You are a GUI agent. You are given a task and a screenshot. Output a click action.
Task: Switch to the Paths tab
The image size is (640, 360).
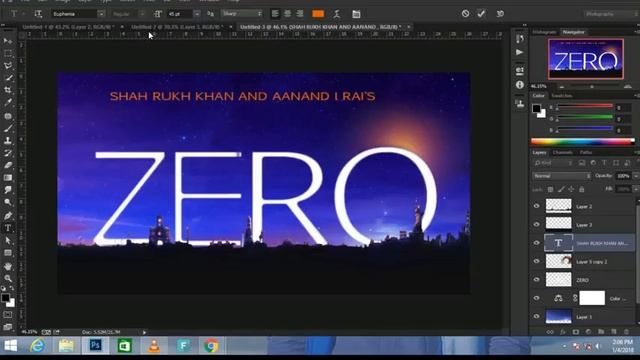pyautogui.click(x=586, y=152)
